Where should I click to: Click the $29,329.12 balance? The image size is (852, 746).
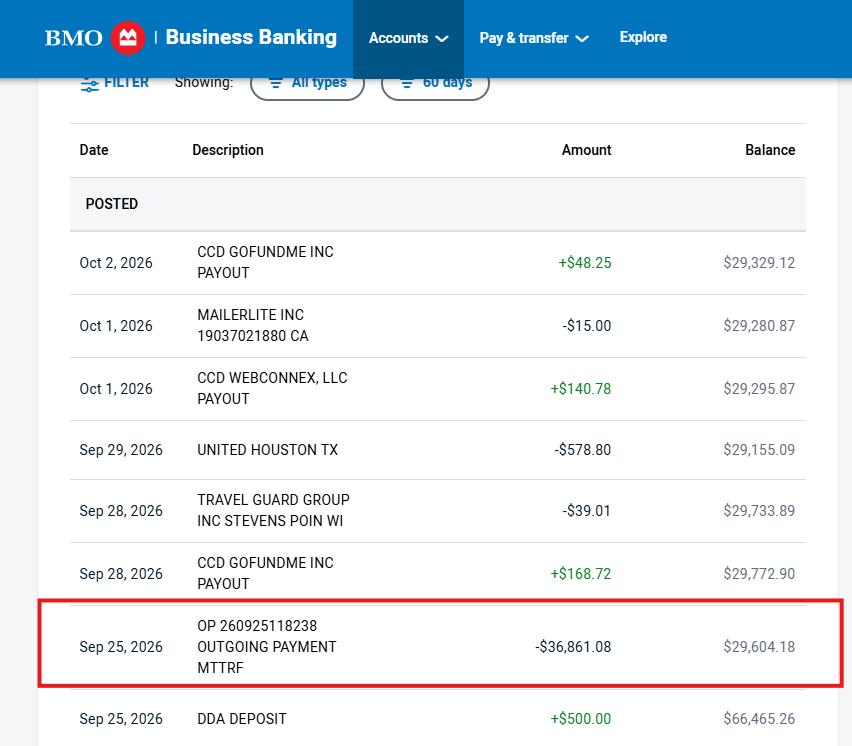[x=759, y=263]
